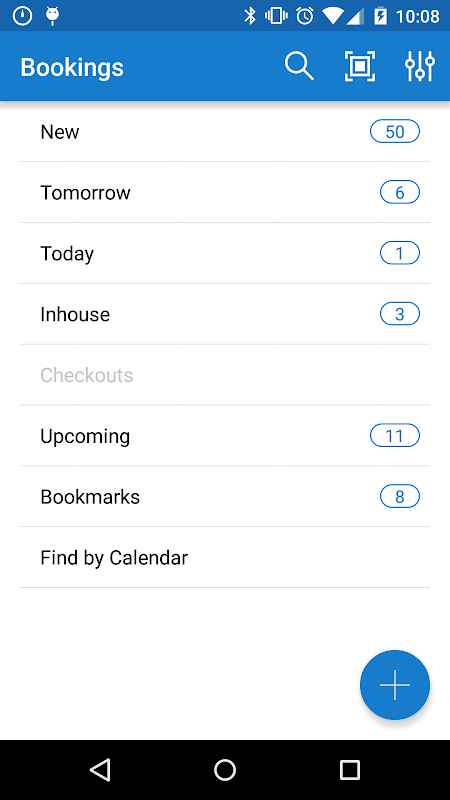Add a booking with plus button
The height and width of the screenshot is (800, 450).
click(395, 685)
